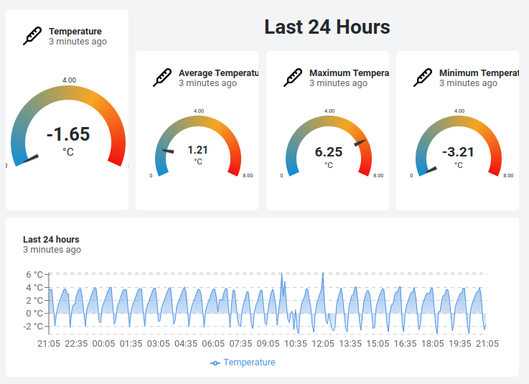This screenshot has width=529, height=384.
Task: Click the gauge needle on the Temperature gauge
Action: coord(30,159)
